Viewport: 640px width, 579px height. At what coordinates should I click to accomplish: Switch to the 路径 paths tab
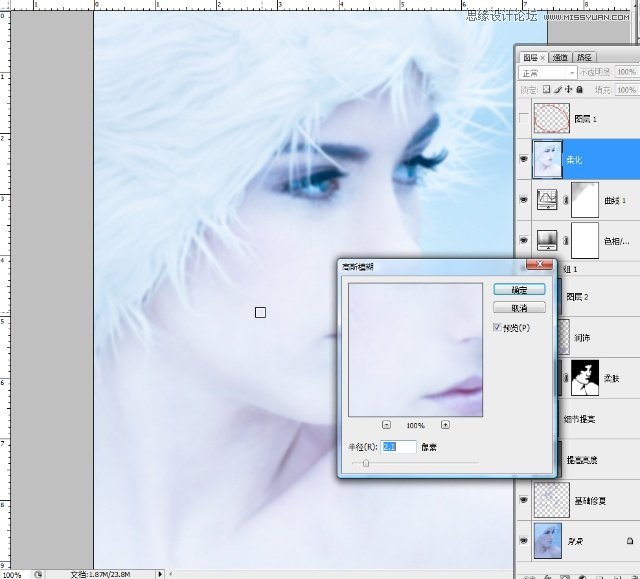[x=584, y=58]
